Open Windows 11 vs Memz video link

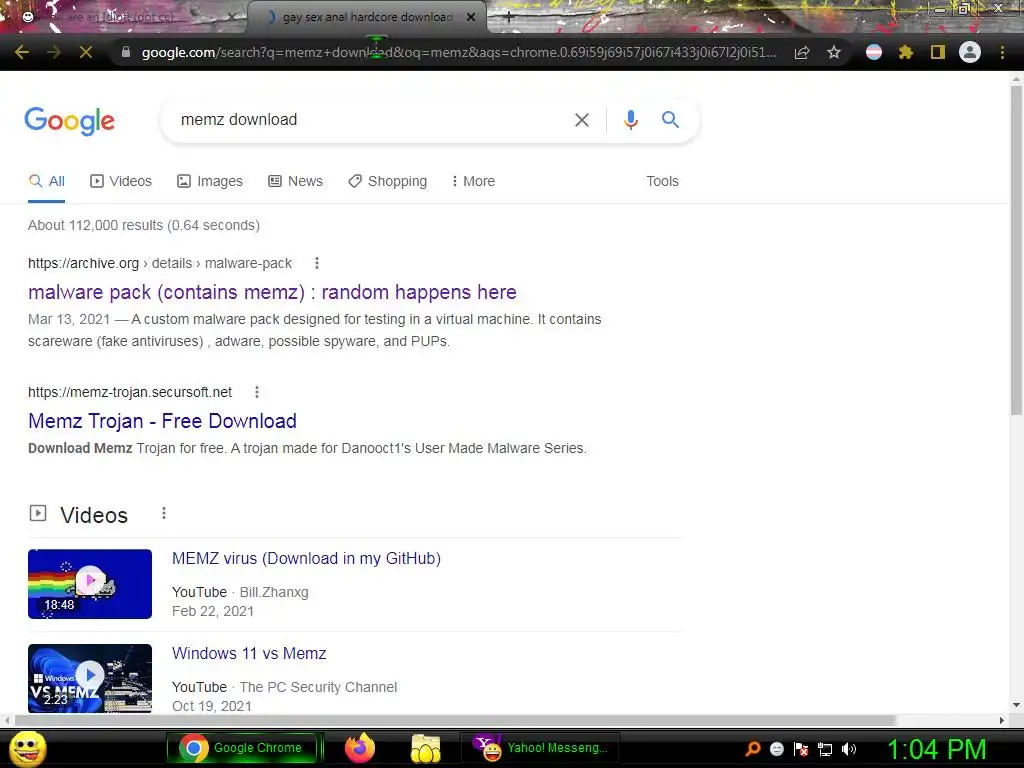(249, 654)
